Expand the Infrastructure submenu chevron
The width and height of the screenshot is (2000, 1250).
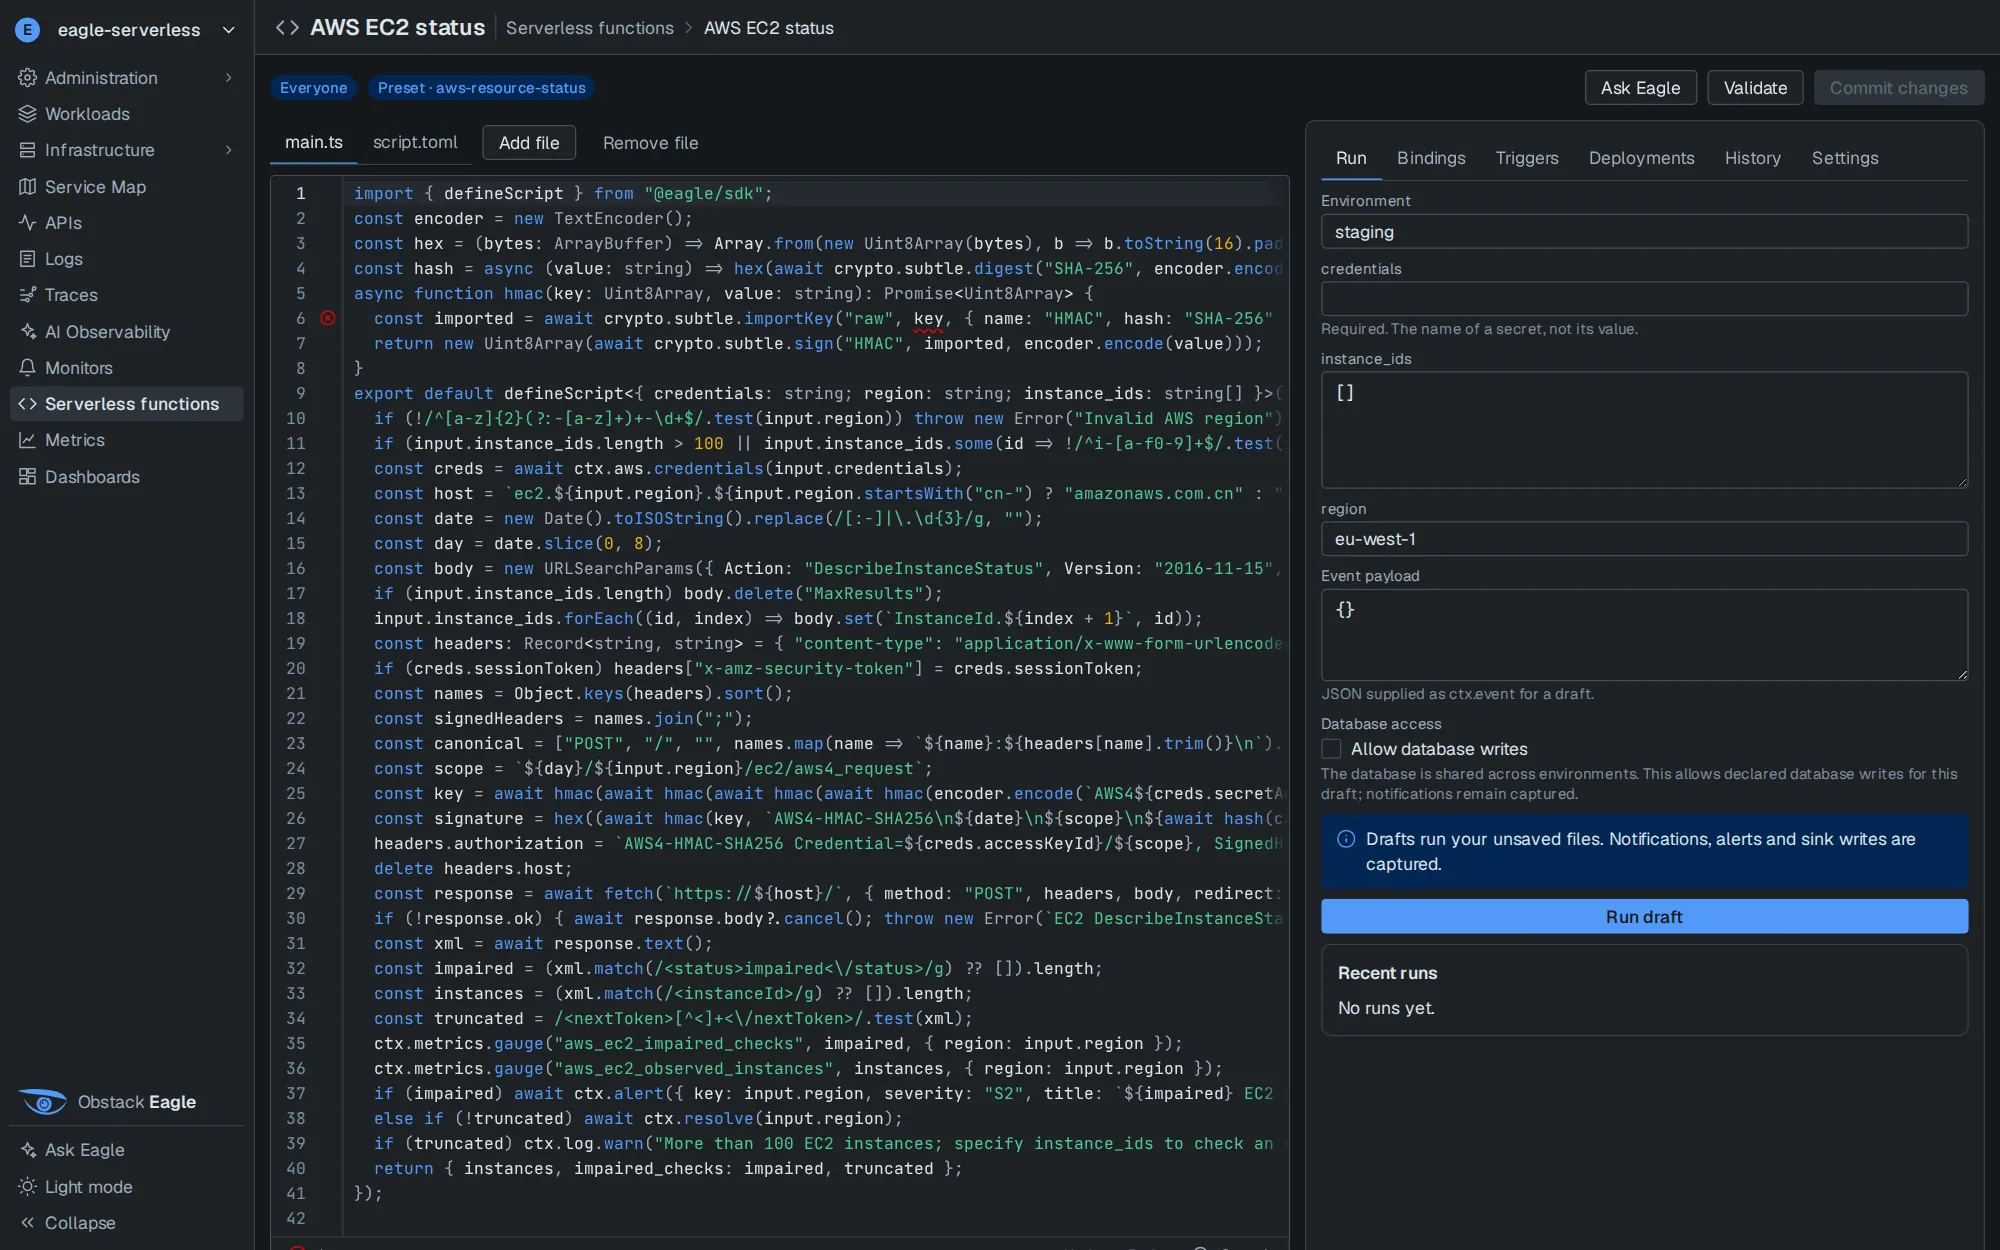[229, 150]
